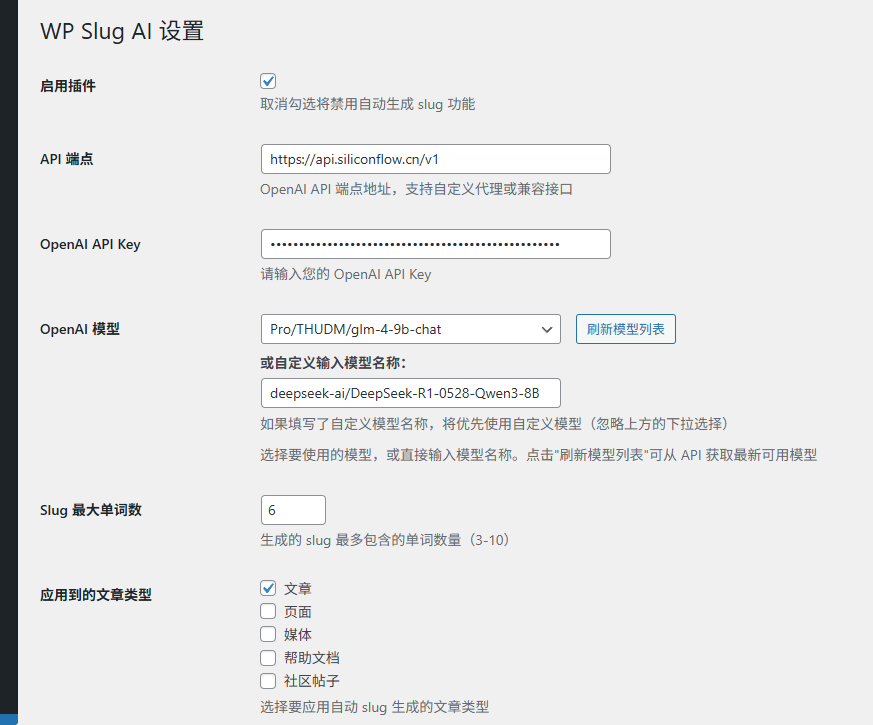873x725 pixels.
Task: Click 刷新模型列表 to fetch latest models
Action: pos(625,329)
